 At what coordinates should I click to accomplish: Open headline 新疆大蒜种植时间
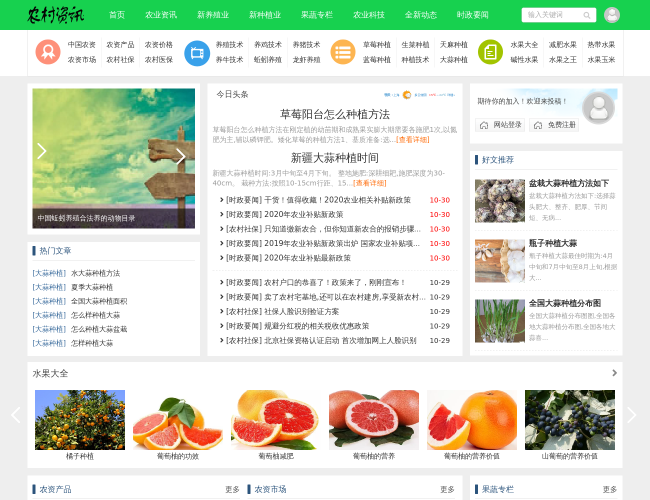pyautogui.click(x=335, y=158)
